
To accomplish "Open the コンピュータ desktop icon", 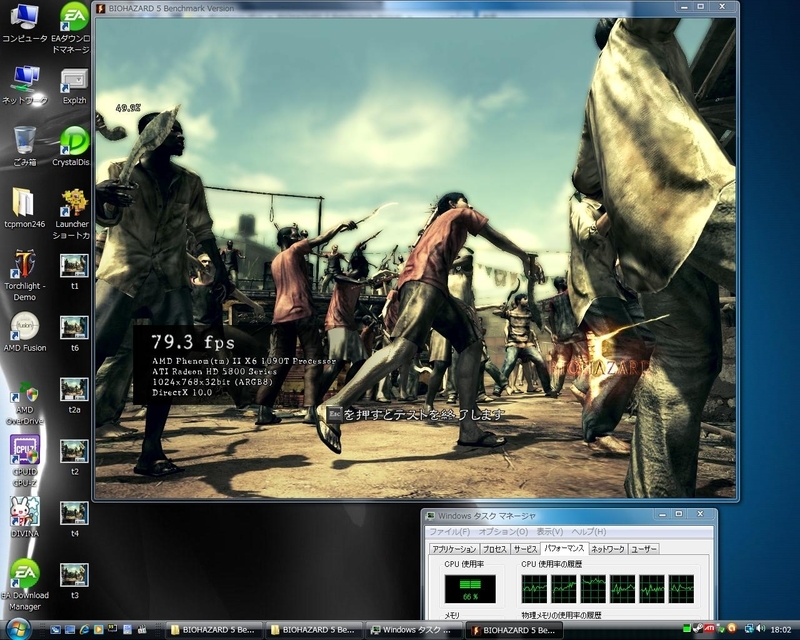I will coord(24,23).
